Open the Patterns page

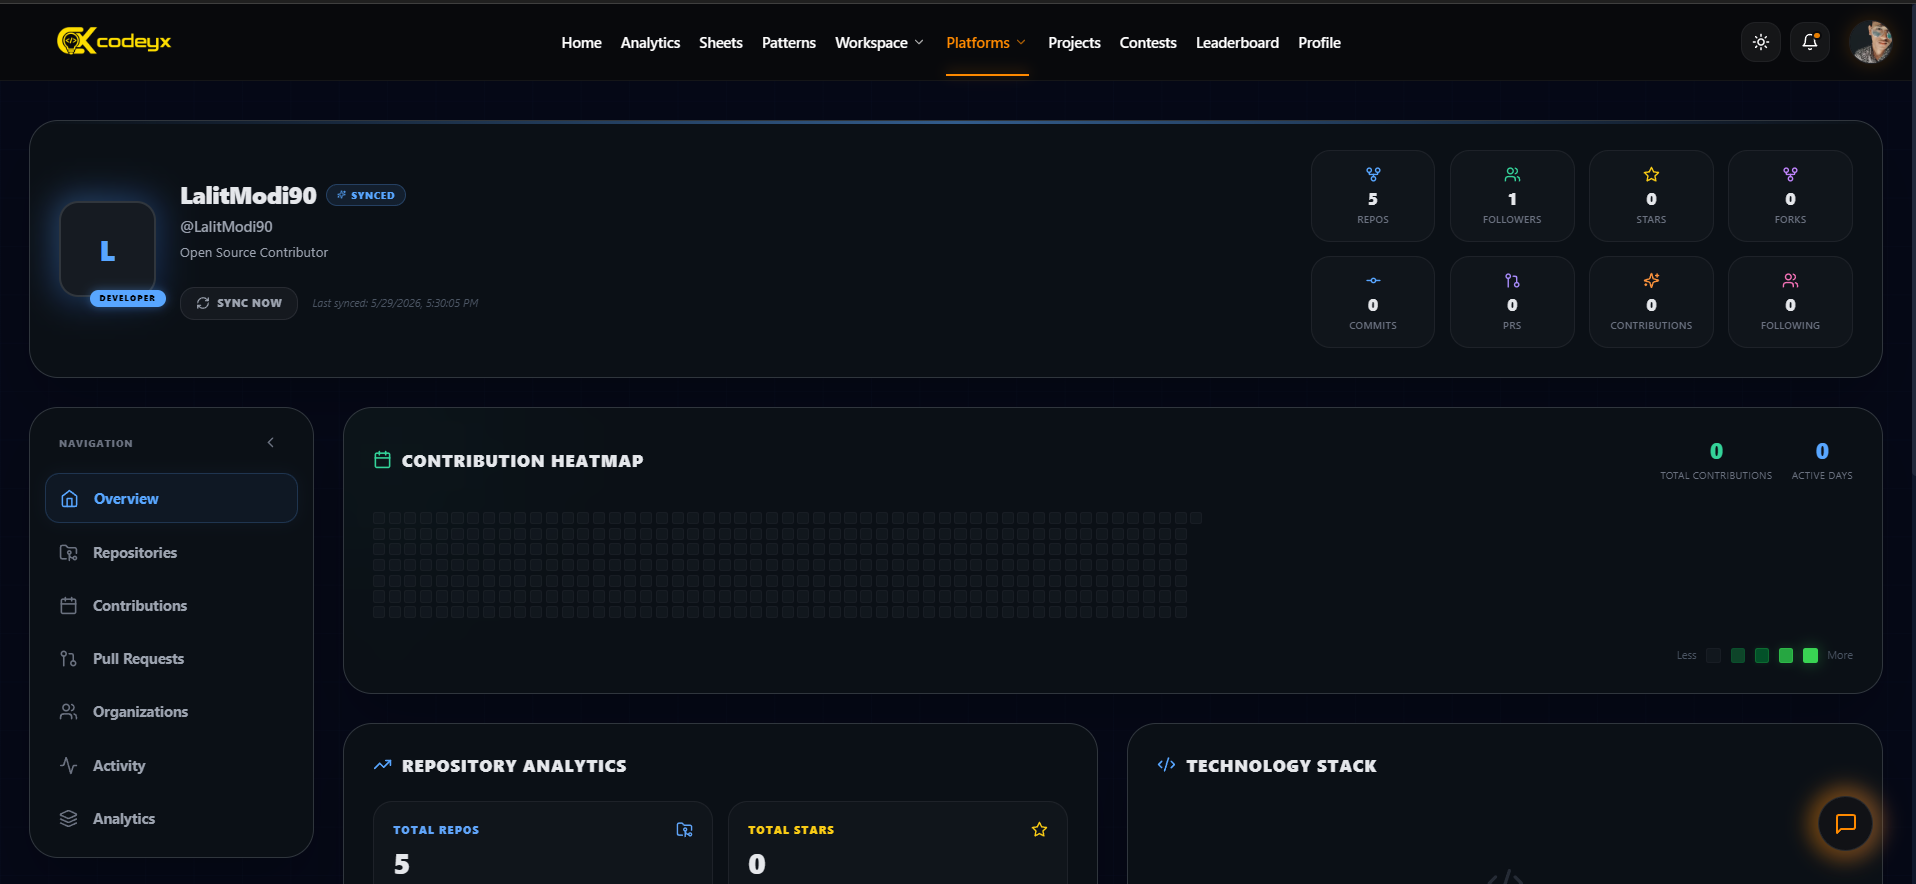788,43
